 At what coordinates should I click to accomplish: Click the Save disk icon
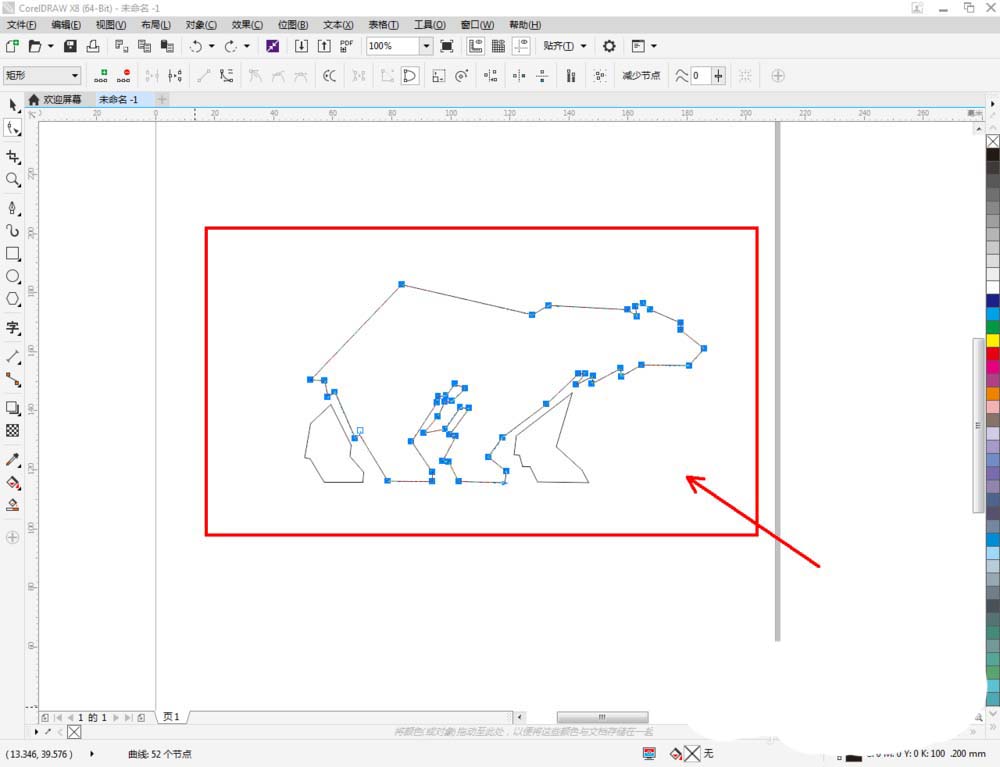[70, 46]
